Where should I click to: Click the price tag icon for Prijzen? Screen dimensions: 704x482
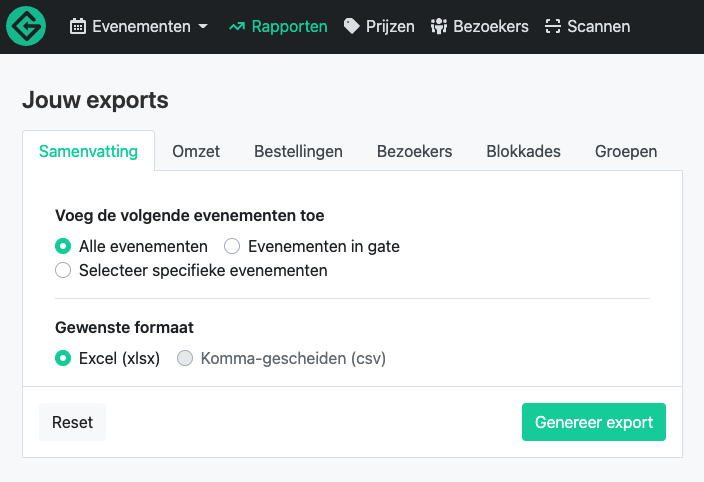pos(352,26)
